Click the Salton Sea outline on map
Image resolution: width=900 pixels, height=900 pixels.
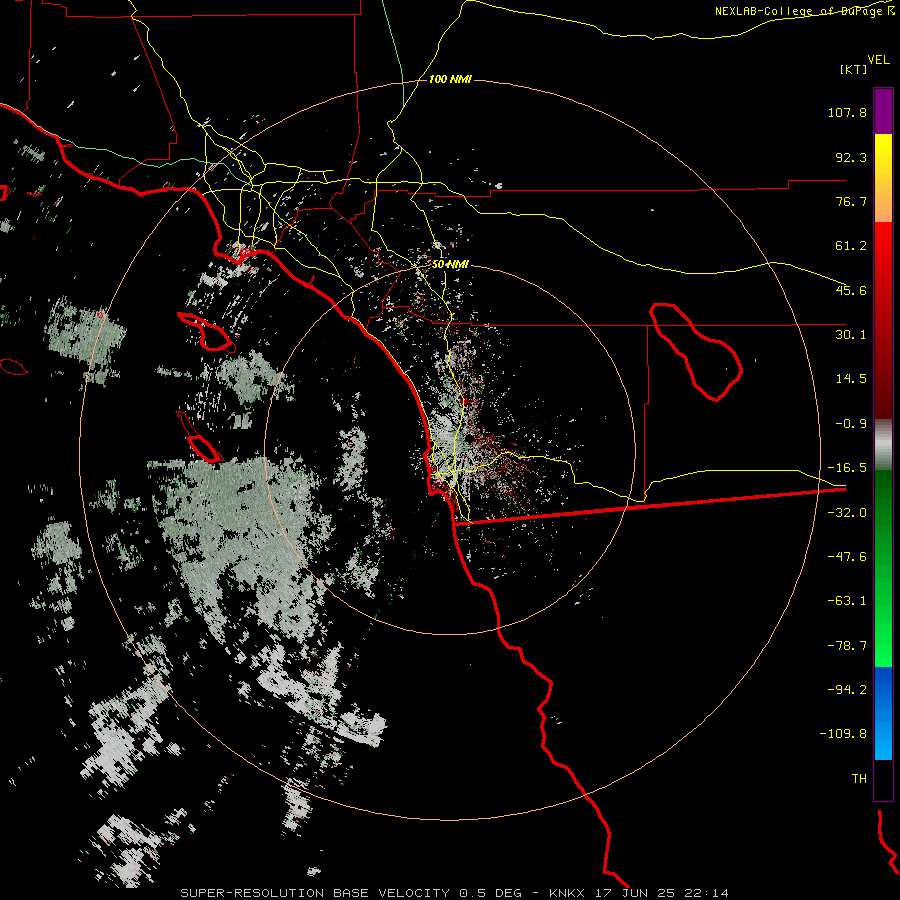click(x=696, y=351)
